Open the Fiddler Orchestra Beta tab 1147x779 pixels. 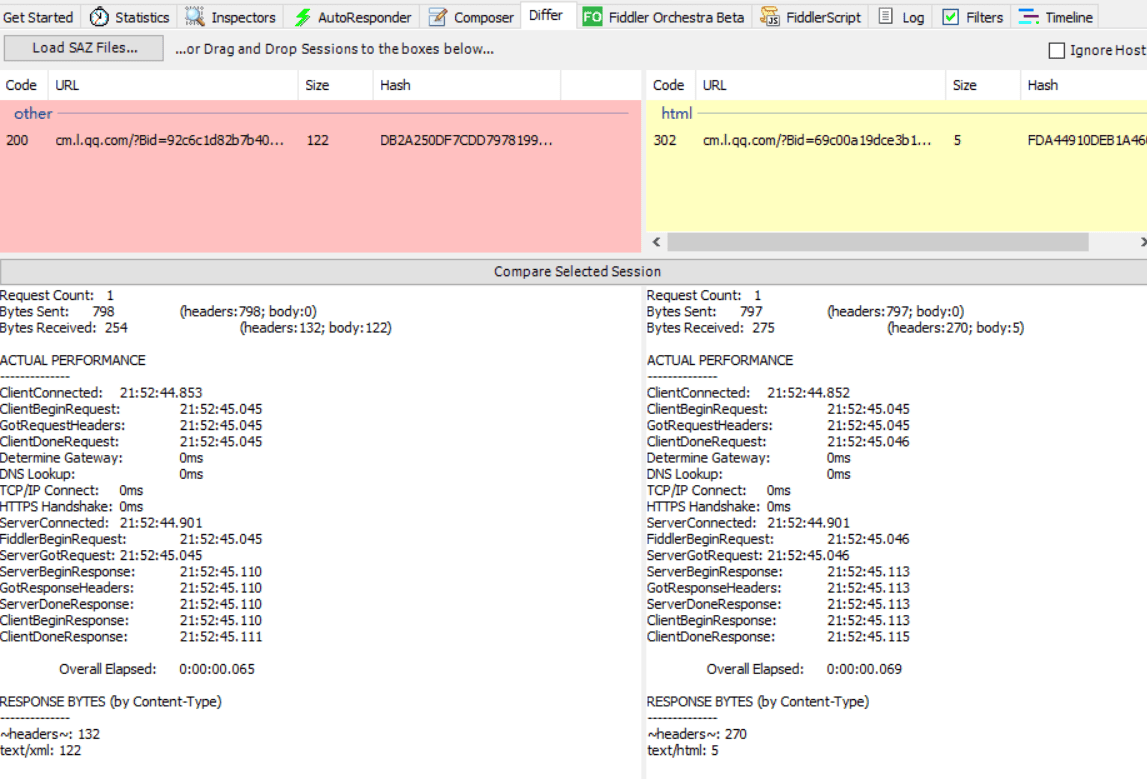click(664, 17)
